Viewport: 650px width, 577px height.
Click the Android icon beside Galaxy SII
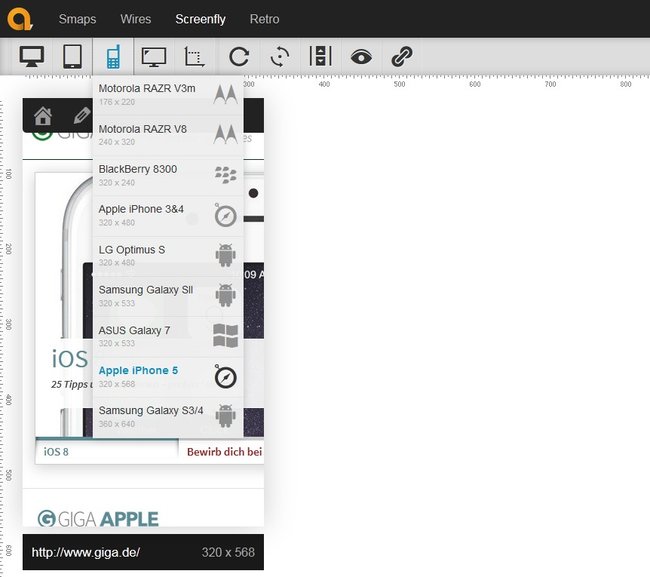226,295
